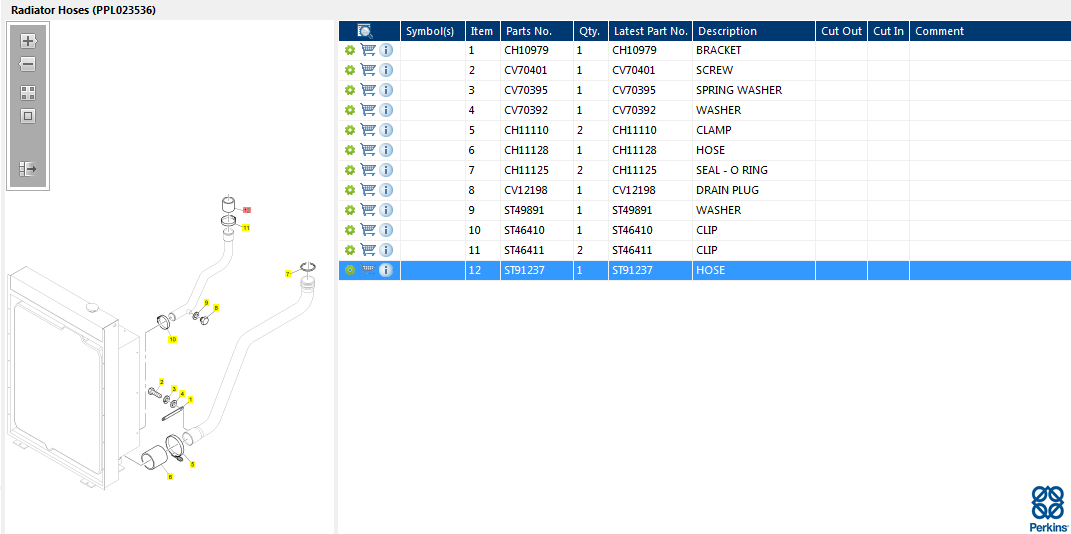Click the zoom in (plus) diagram tool
Screen dimensions: 1071x534
click(28, 41)
